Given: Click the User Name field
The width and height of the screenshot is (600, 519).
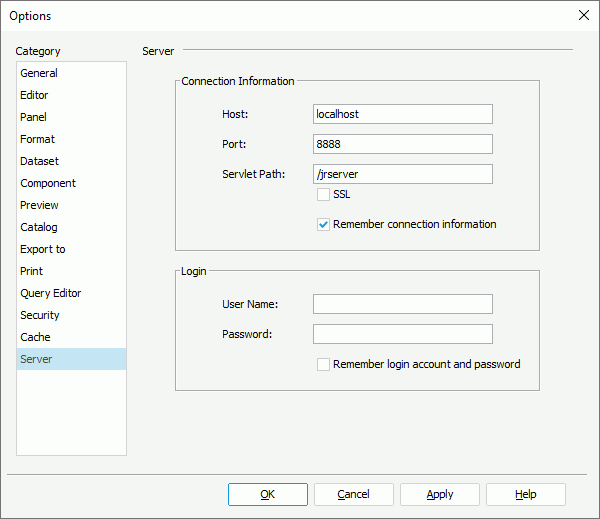Looking at the screenshot, I should 403,304.
